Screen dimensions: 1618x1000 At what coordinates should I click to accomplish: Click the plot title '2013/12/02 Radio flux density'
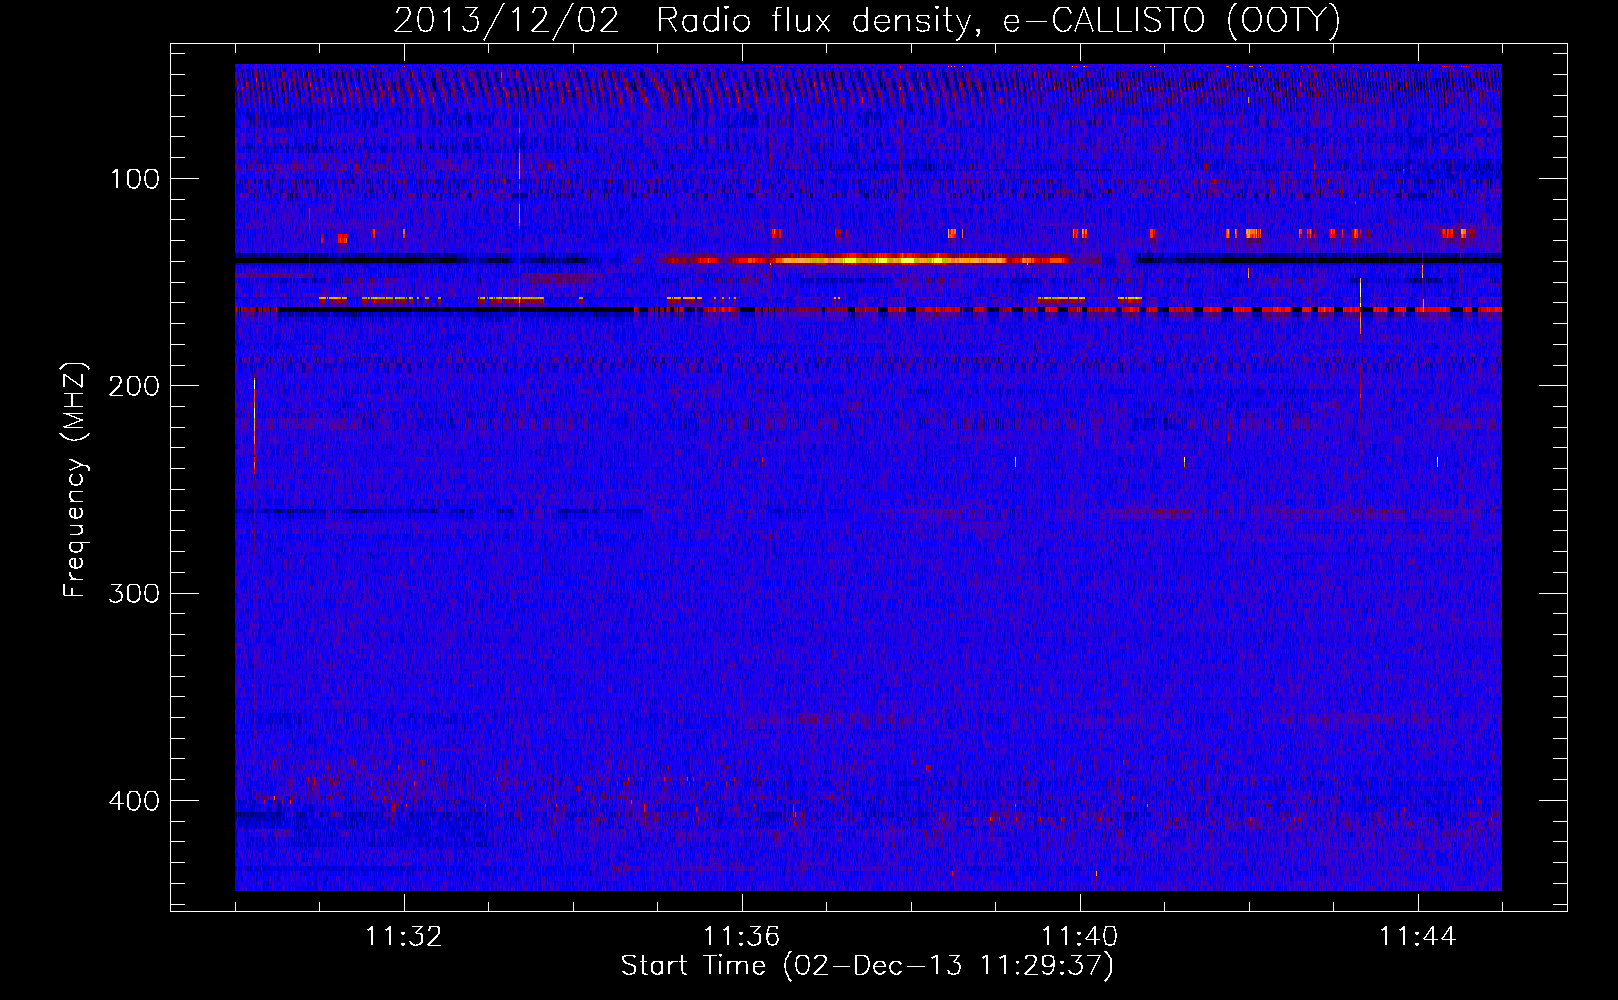867,21
